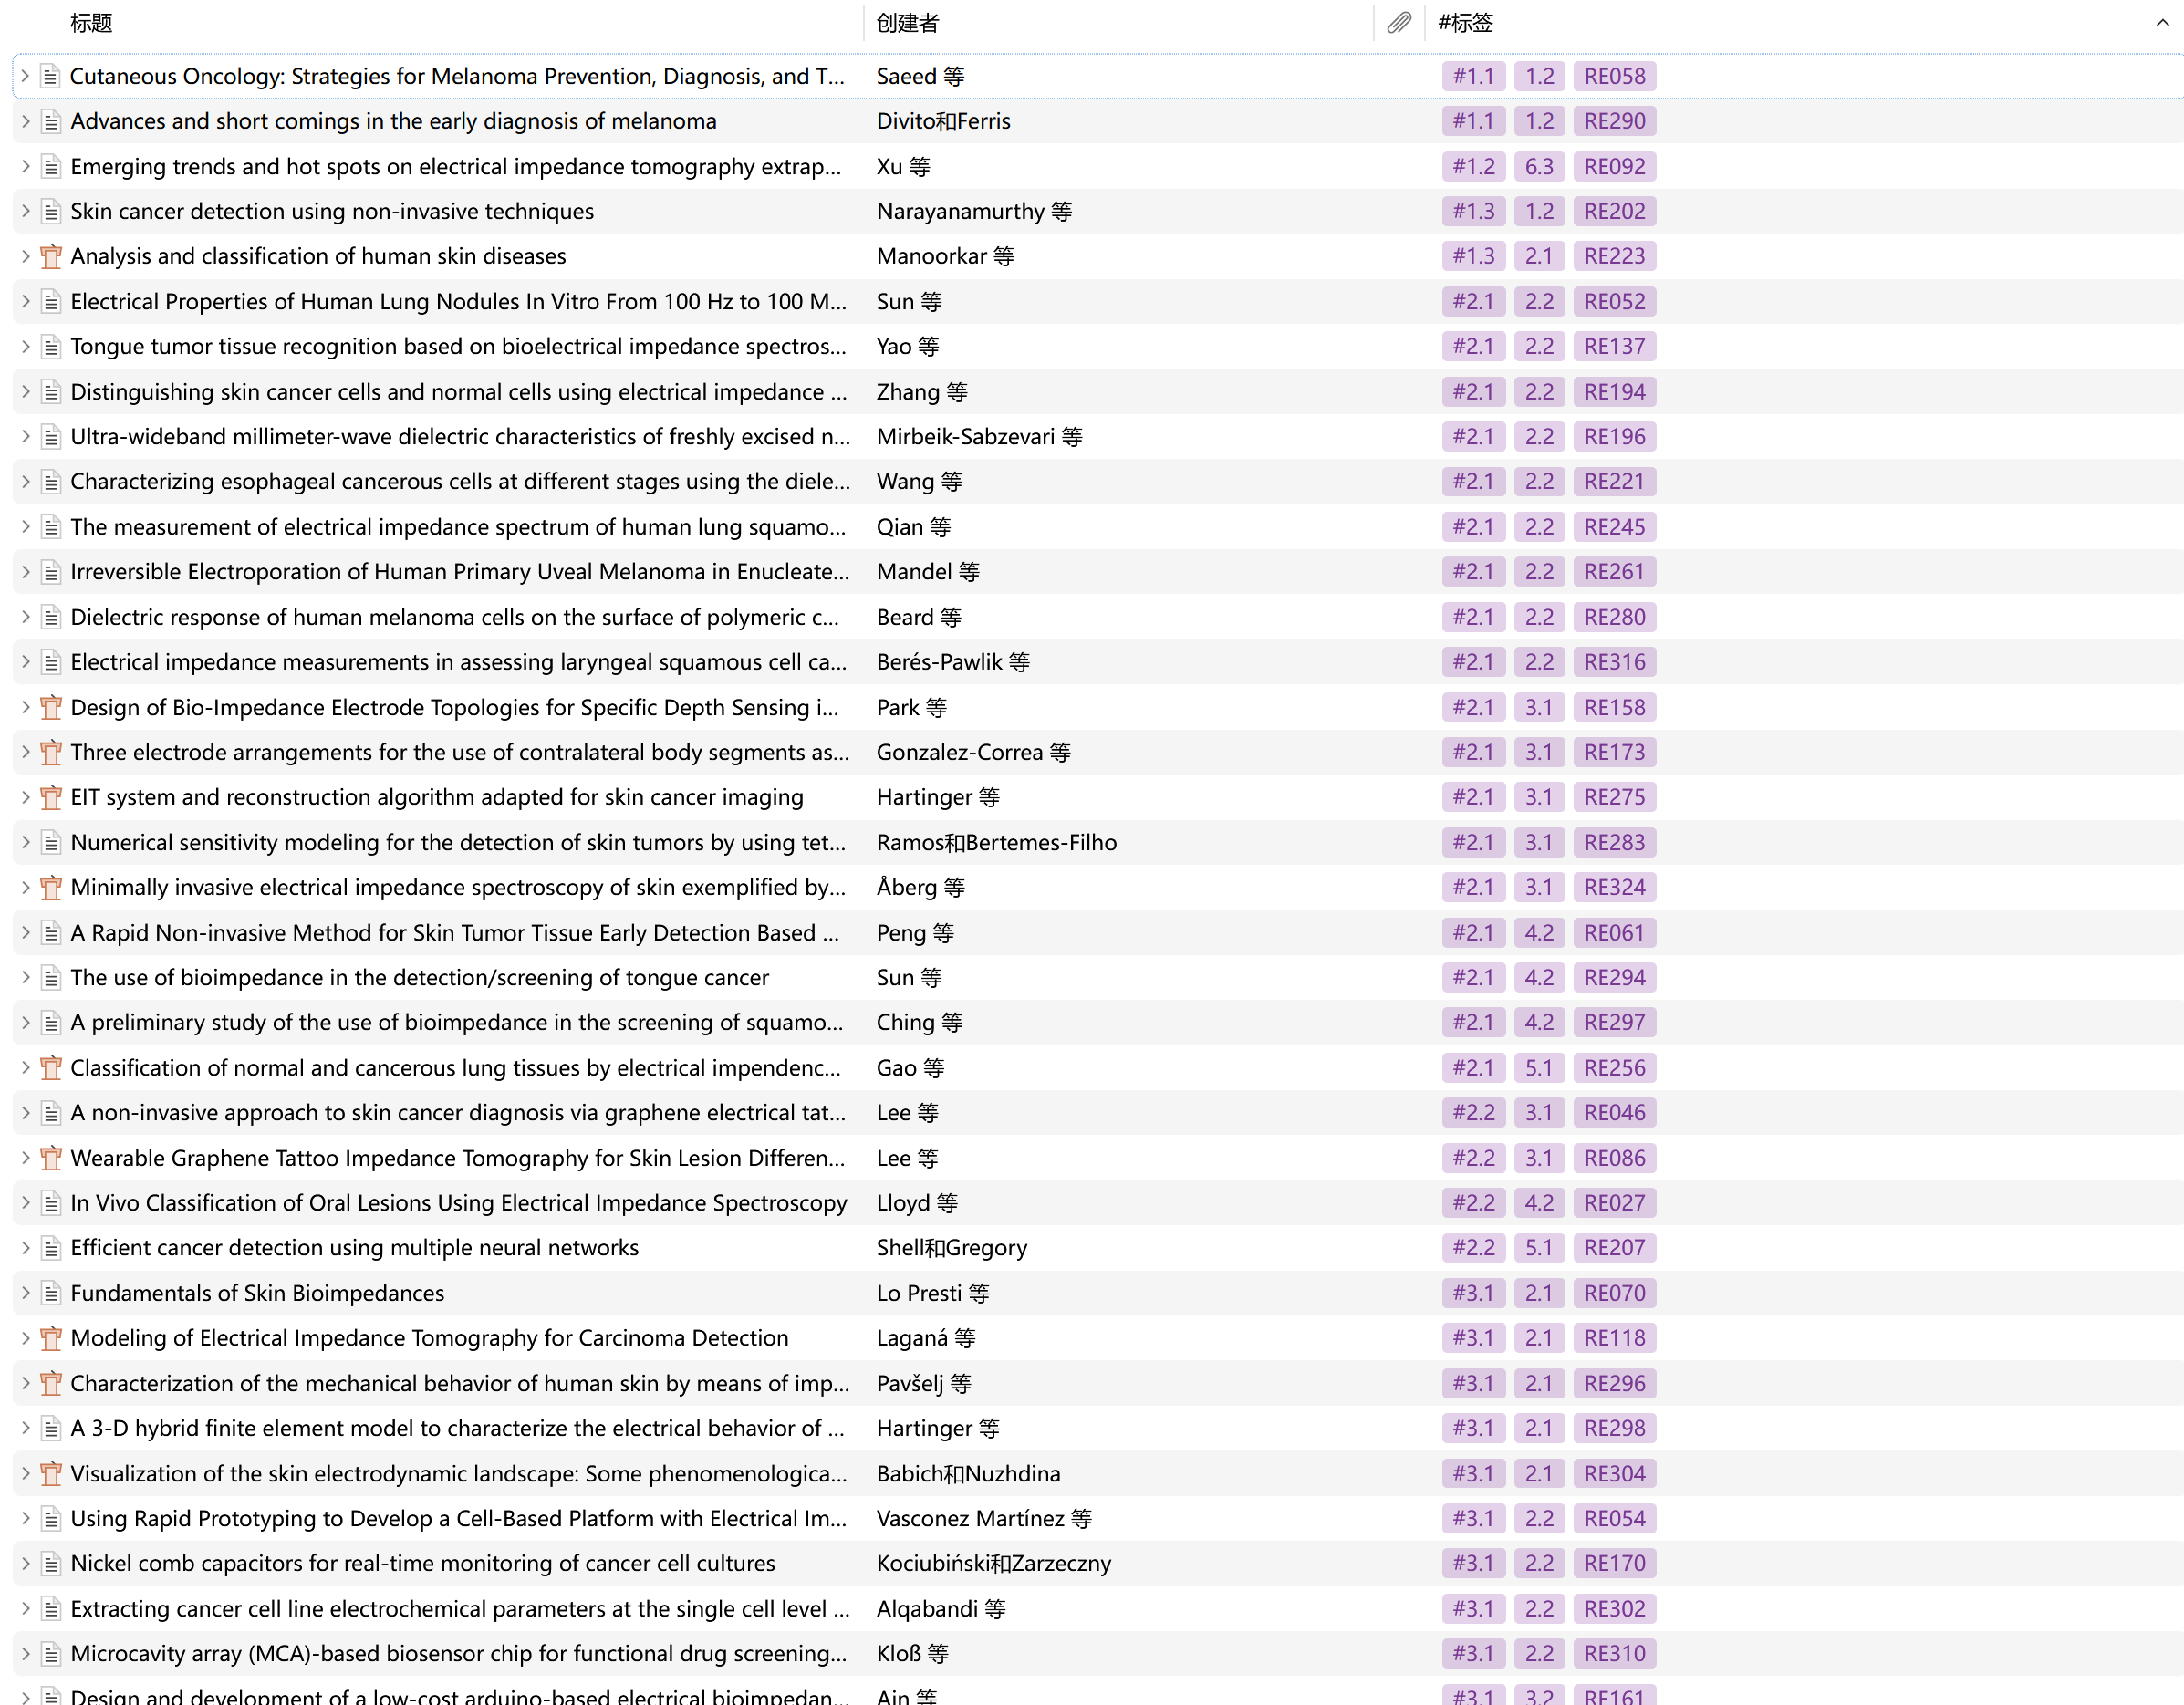2184x1705 pixels.
Task: Expand the Cutaneous Oncology item
Action: (25, 76)
